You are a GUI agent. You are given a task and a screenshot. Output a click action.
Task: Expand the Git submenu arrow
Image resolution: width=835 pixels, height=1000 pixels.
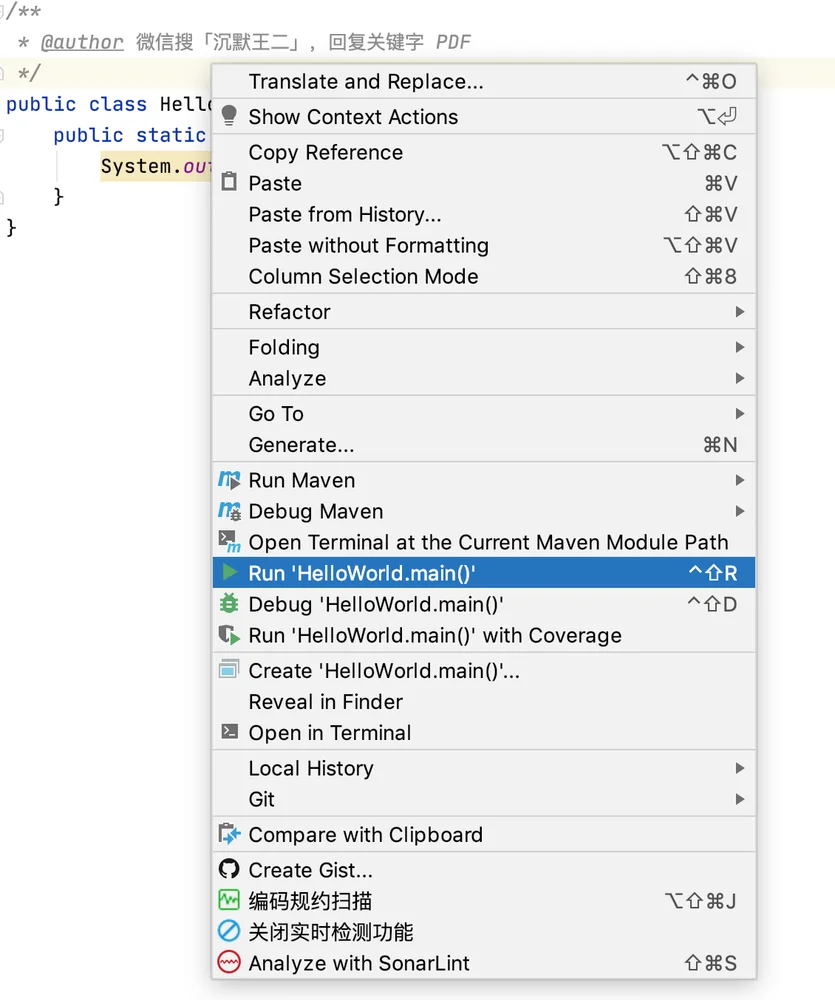pyautogui.click(x=740, y=798)
